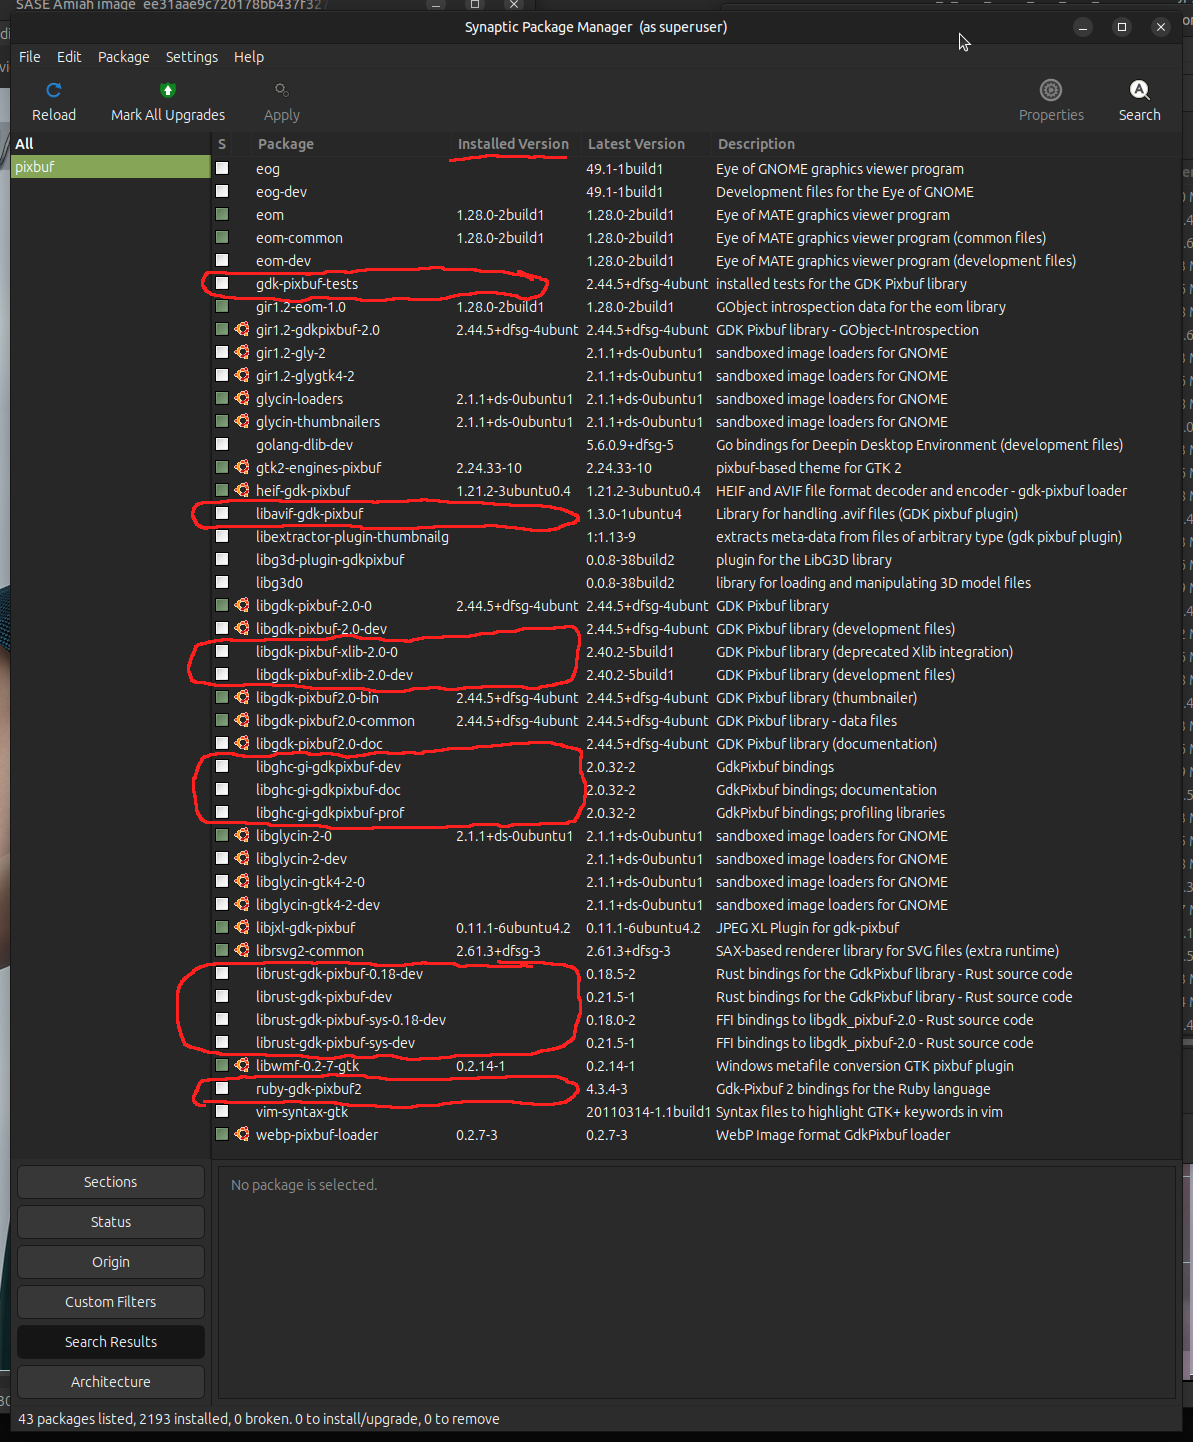Click the Apply toolbar icon

[x=282, y=90]
